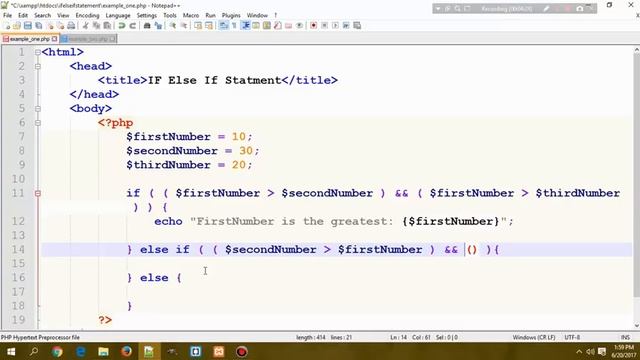Click the Zoom Out toolbar icon
Image resolution: width=640 pixels, height=360 pixels.
click(x=184, y=26)
